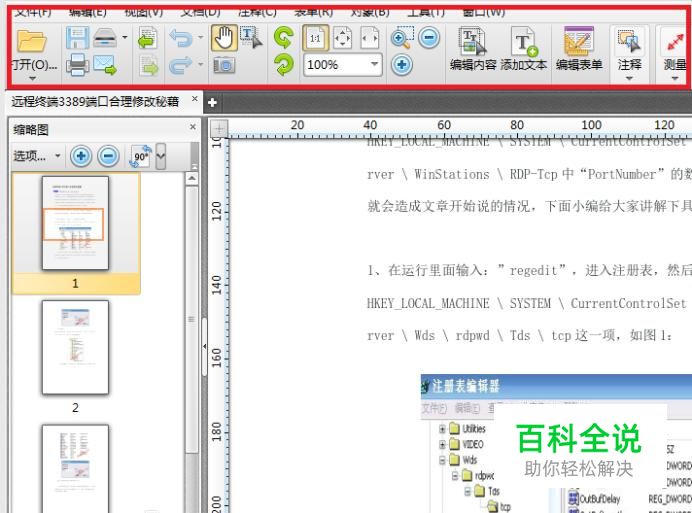Open the Undo history dropdown arrow
This screenshot has width=692, height=513.
click(201, 38)
